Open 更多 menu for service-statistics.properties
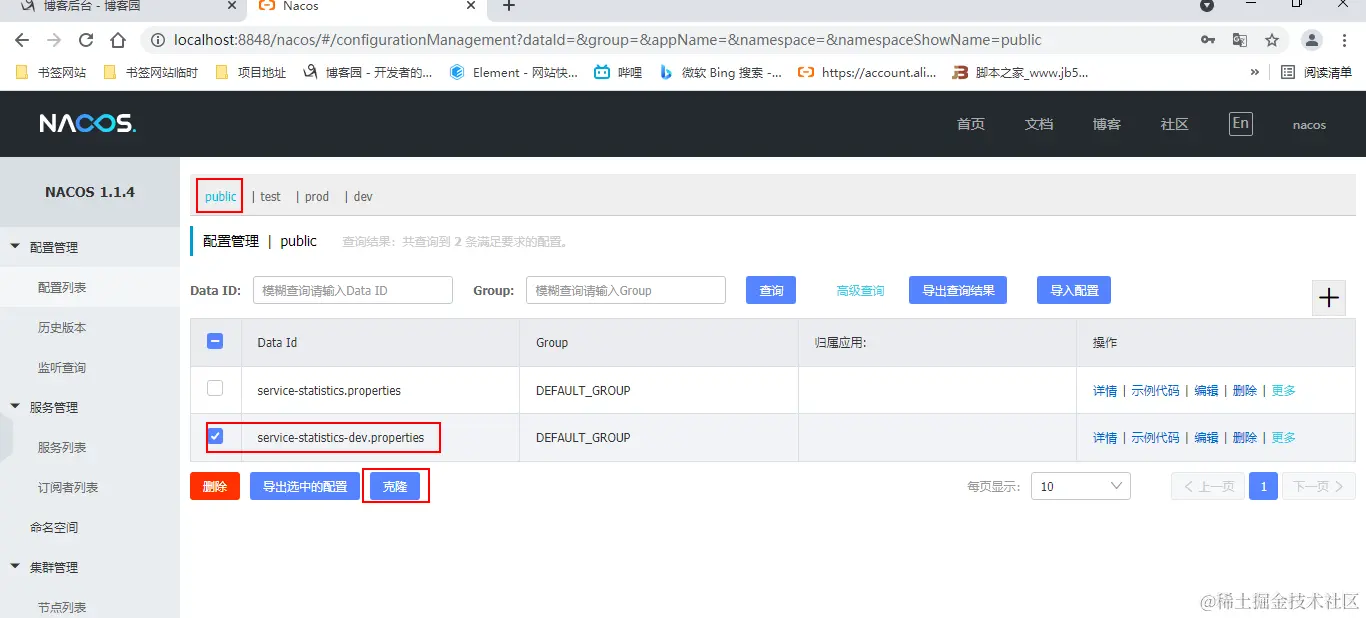1366x618 pixels. 1283,390
